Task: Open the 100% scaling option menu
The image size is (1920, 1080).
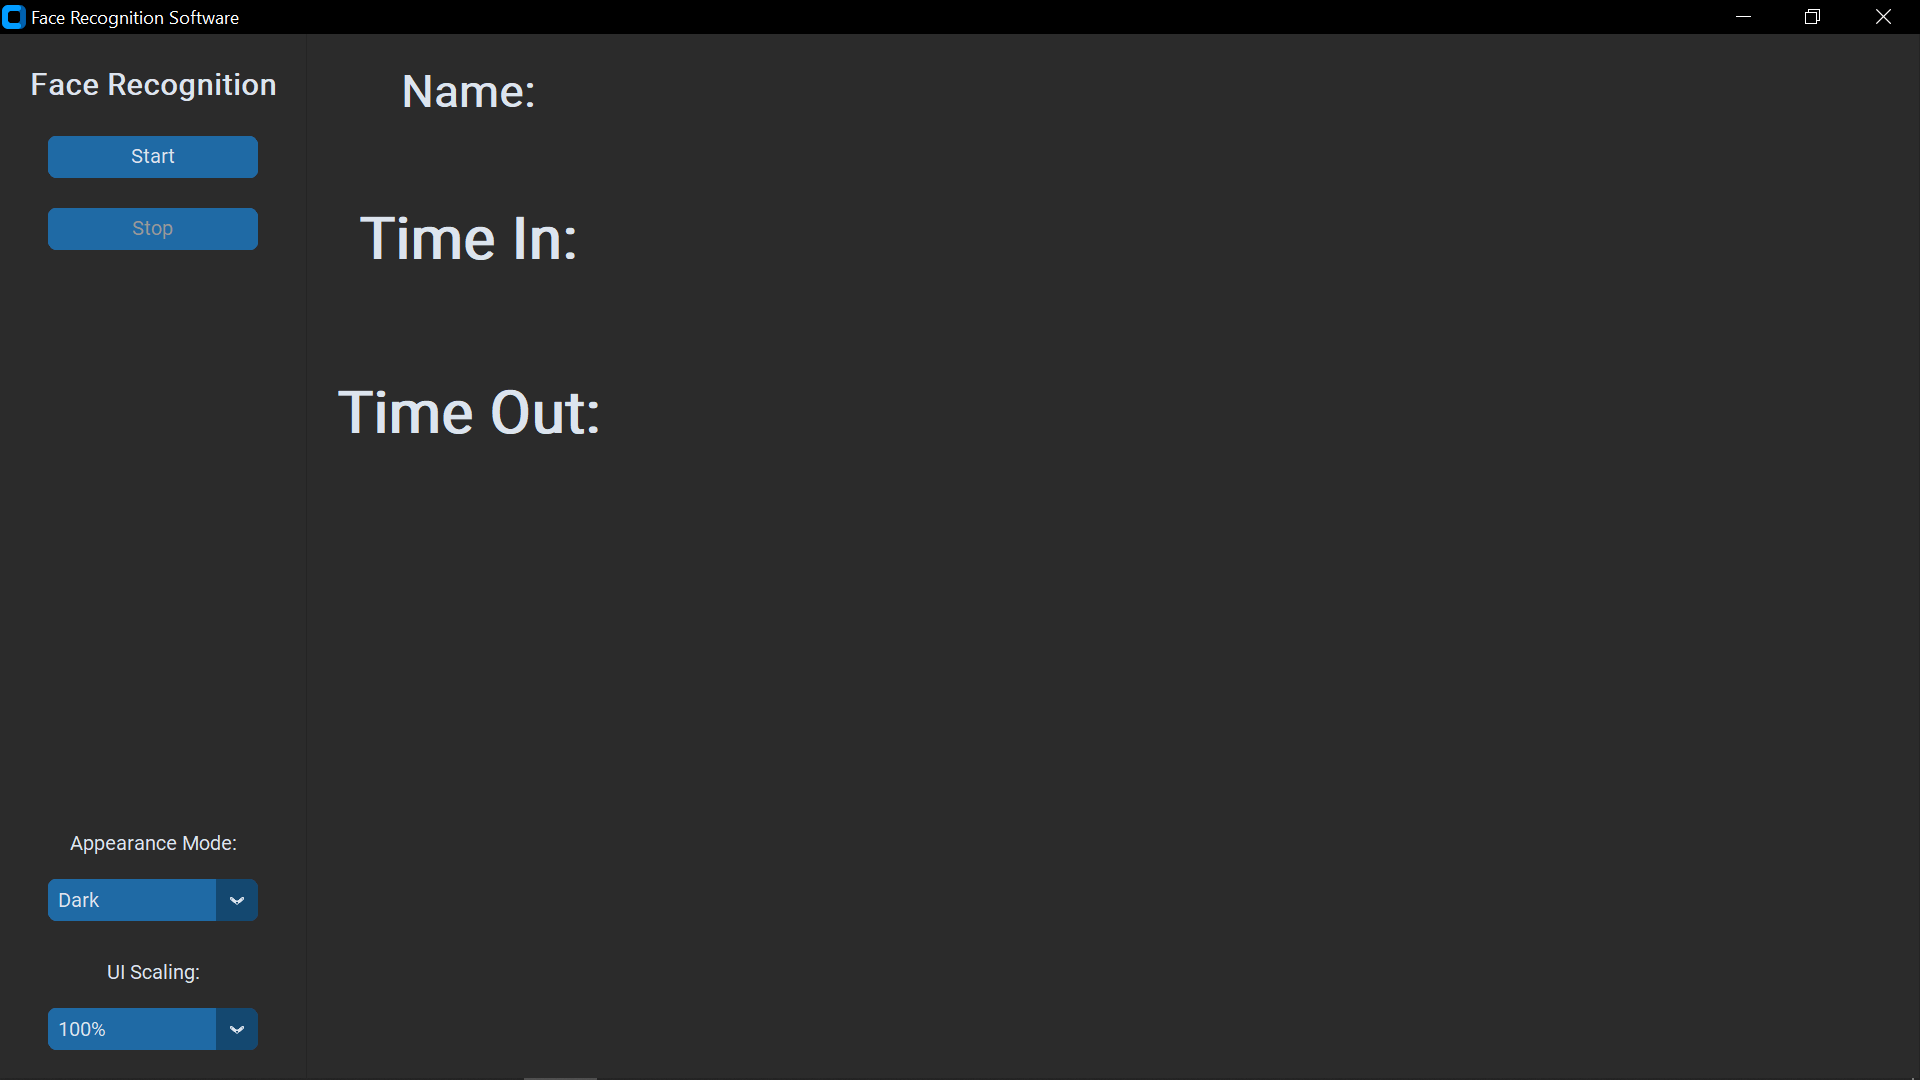Action: (131, 1029)
